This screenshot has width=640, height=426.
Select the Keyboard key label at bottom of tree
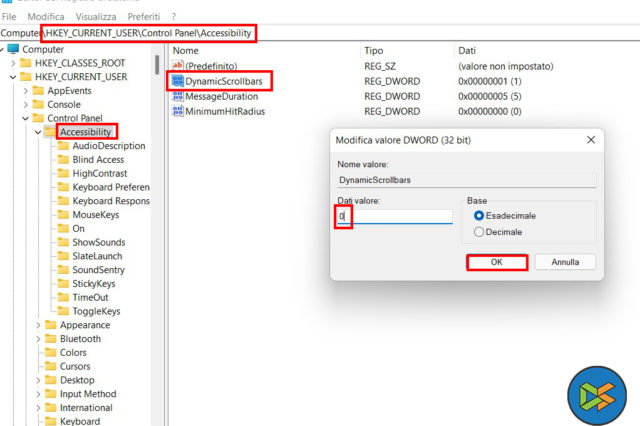80,421
